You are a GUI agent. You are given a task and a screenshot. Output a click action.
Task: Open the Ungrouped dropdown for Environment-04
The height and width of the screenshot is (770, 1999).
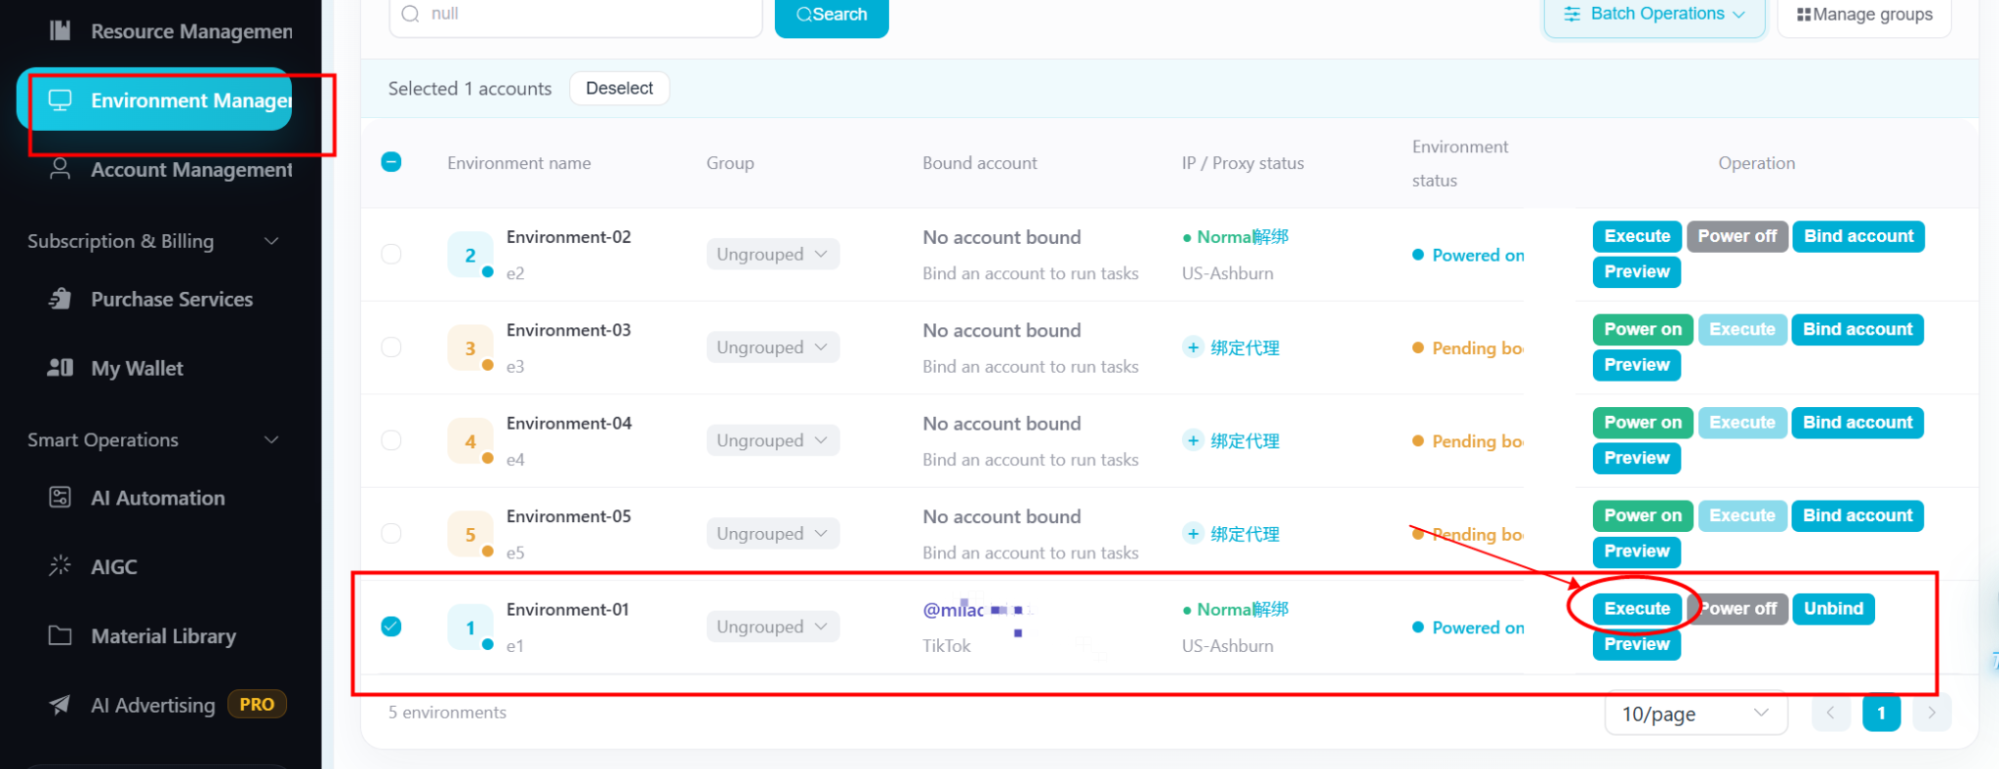click(772, 441)
